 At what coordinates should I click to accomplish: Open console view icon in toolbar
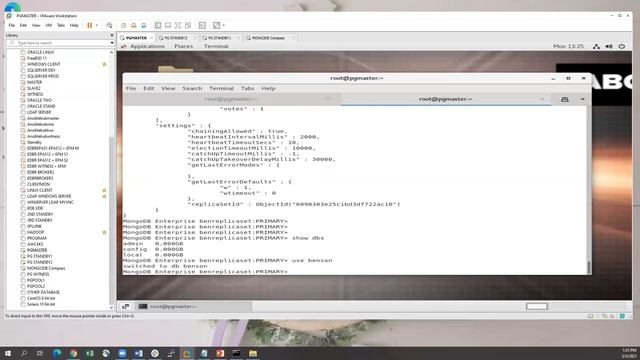coord(202,25)
